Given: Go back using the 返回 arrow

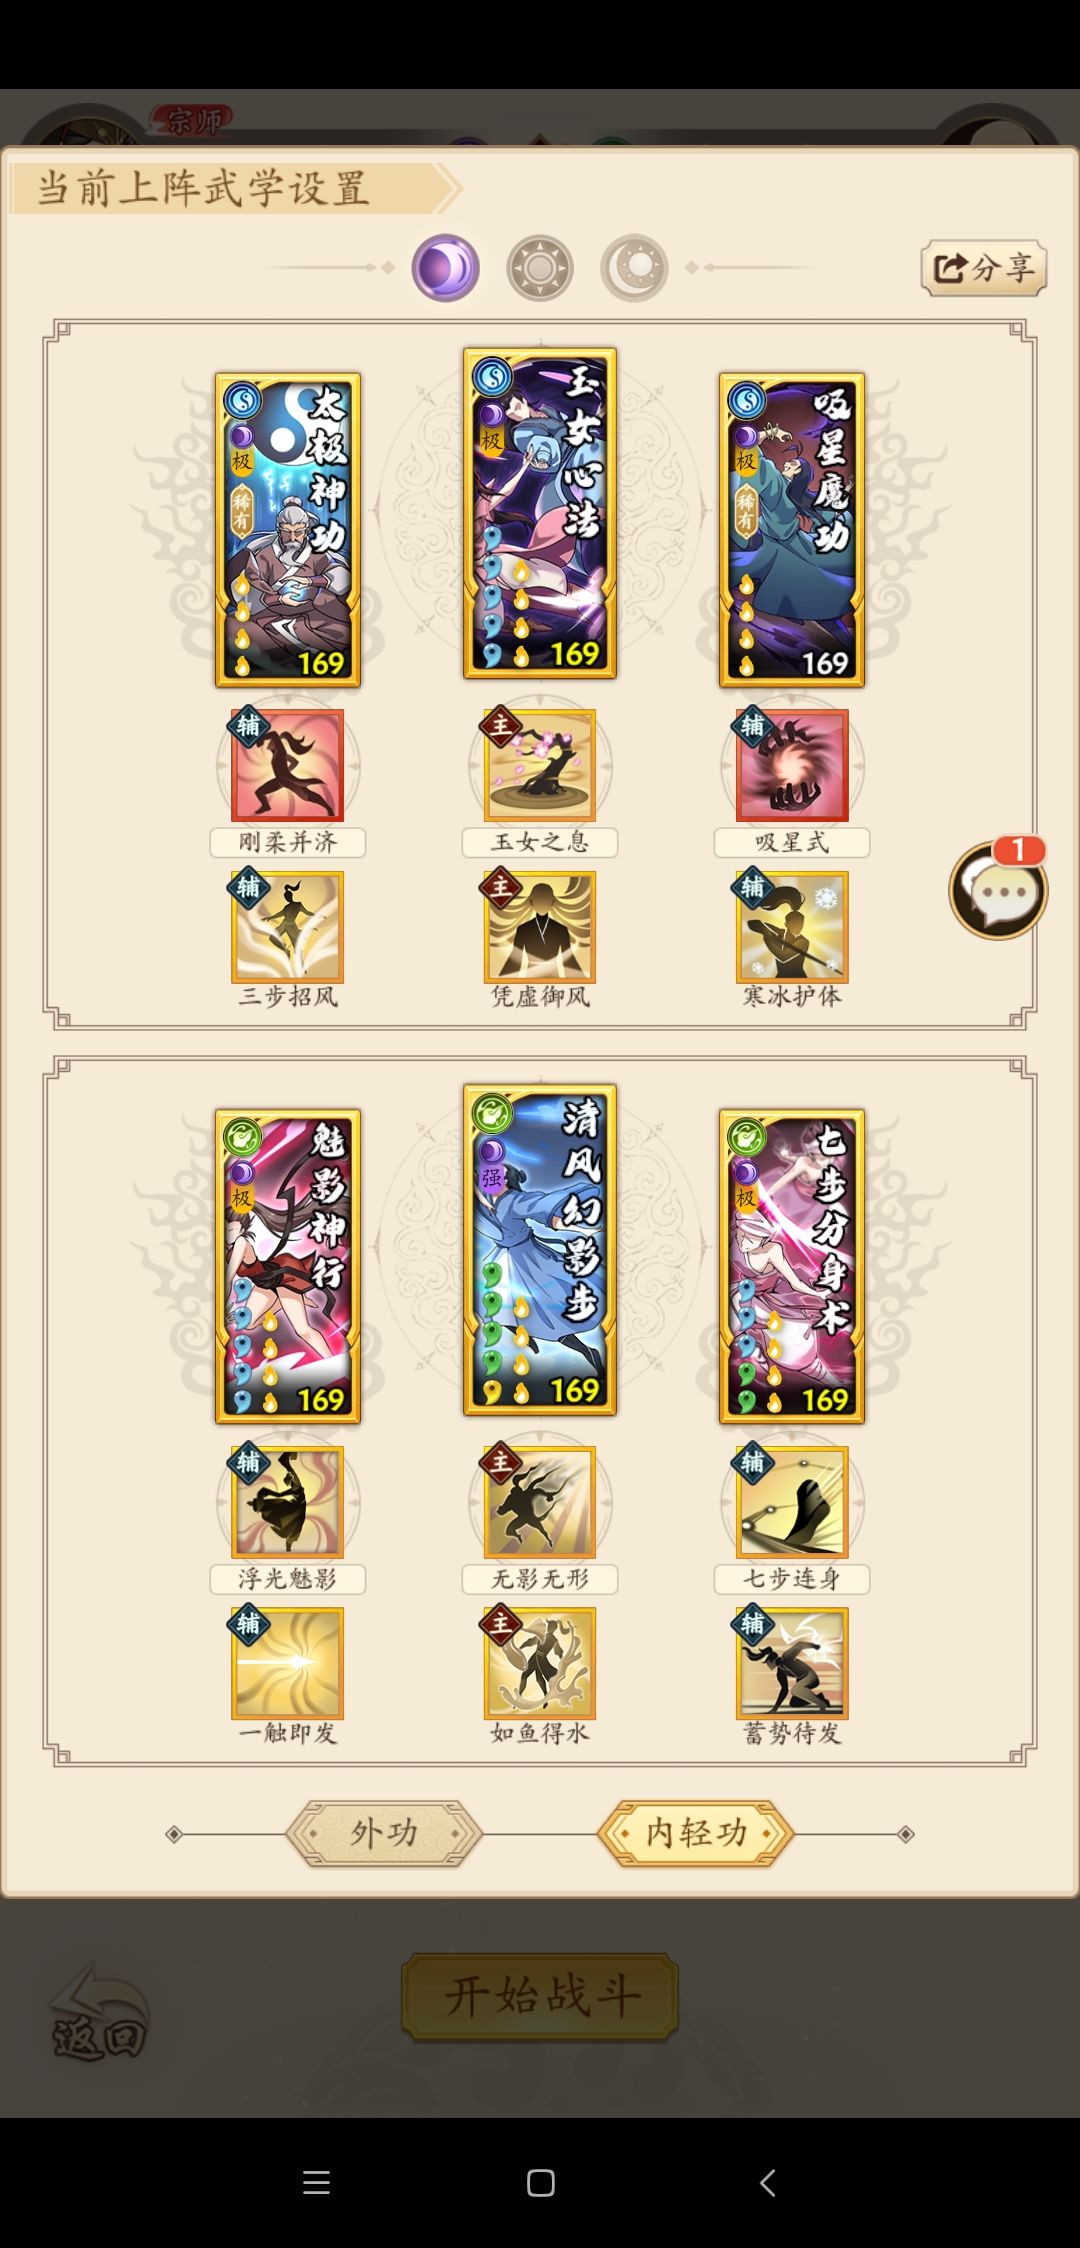Looking at the screenshot, I should tap(98, 2012).
